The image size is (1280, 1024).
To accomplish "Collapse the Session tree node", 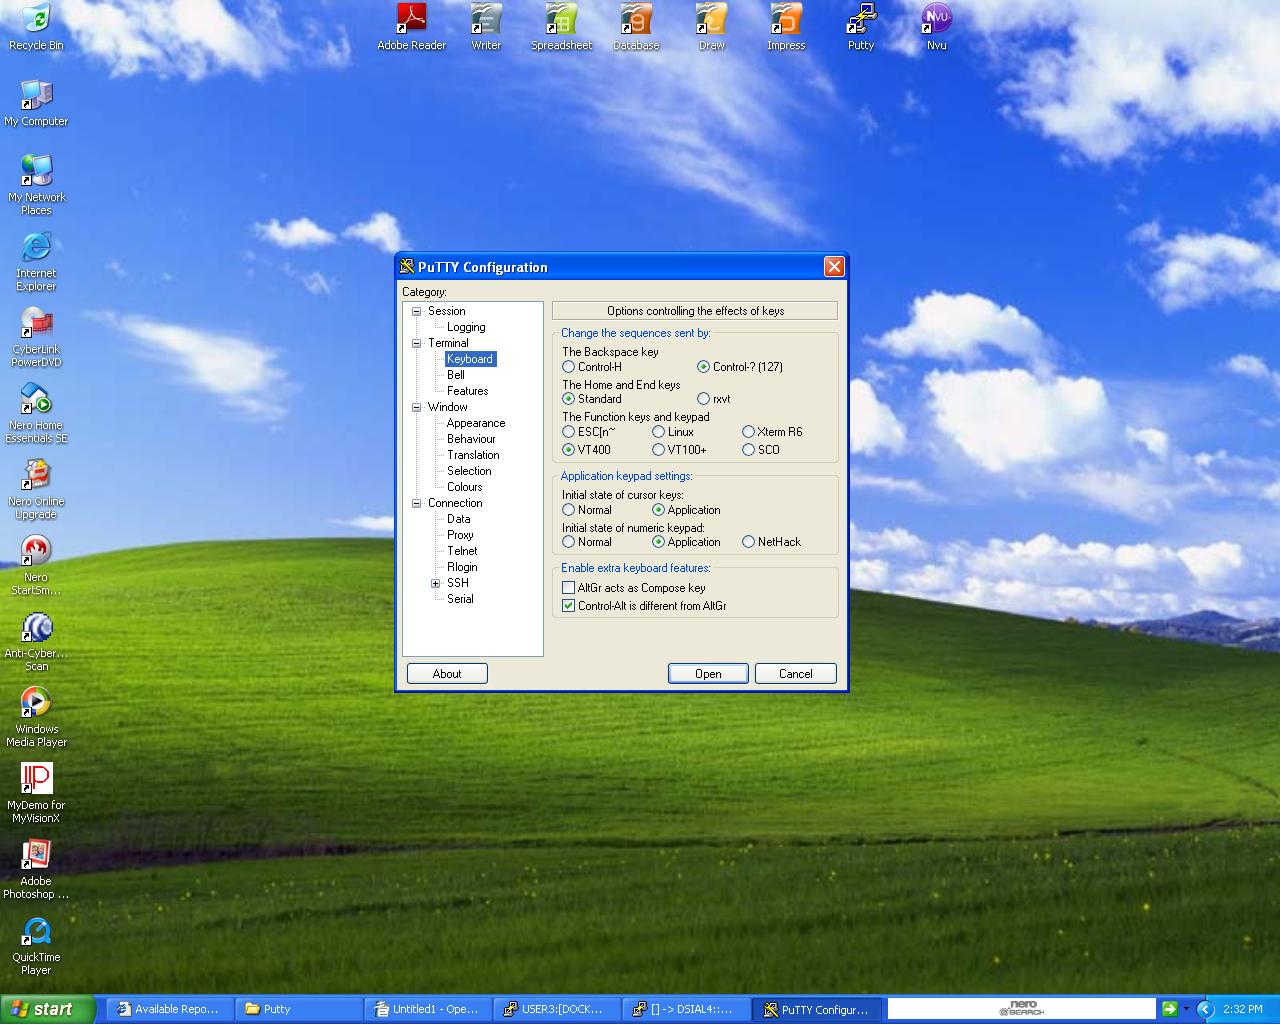I will pos(417,311).
